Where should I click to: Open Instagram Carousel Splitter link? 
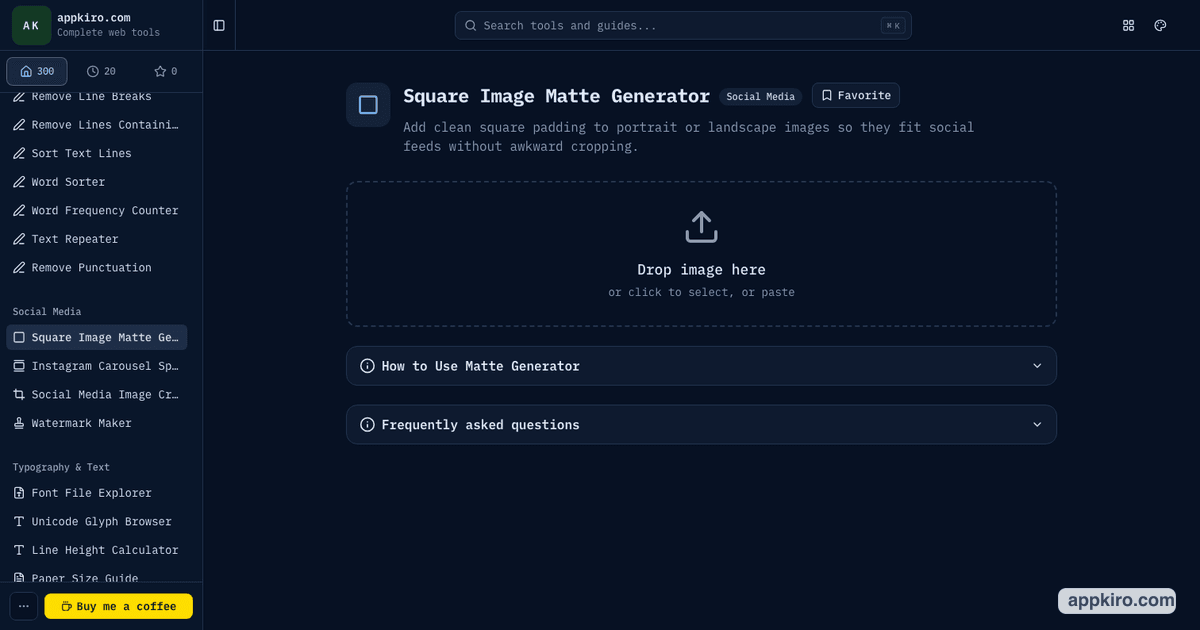point(97,366)
